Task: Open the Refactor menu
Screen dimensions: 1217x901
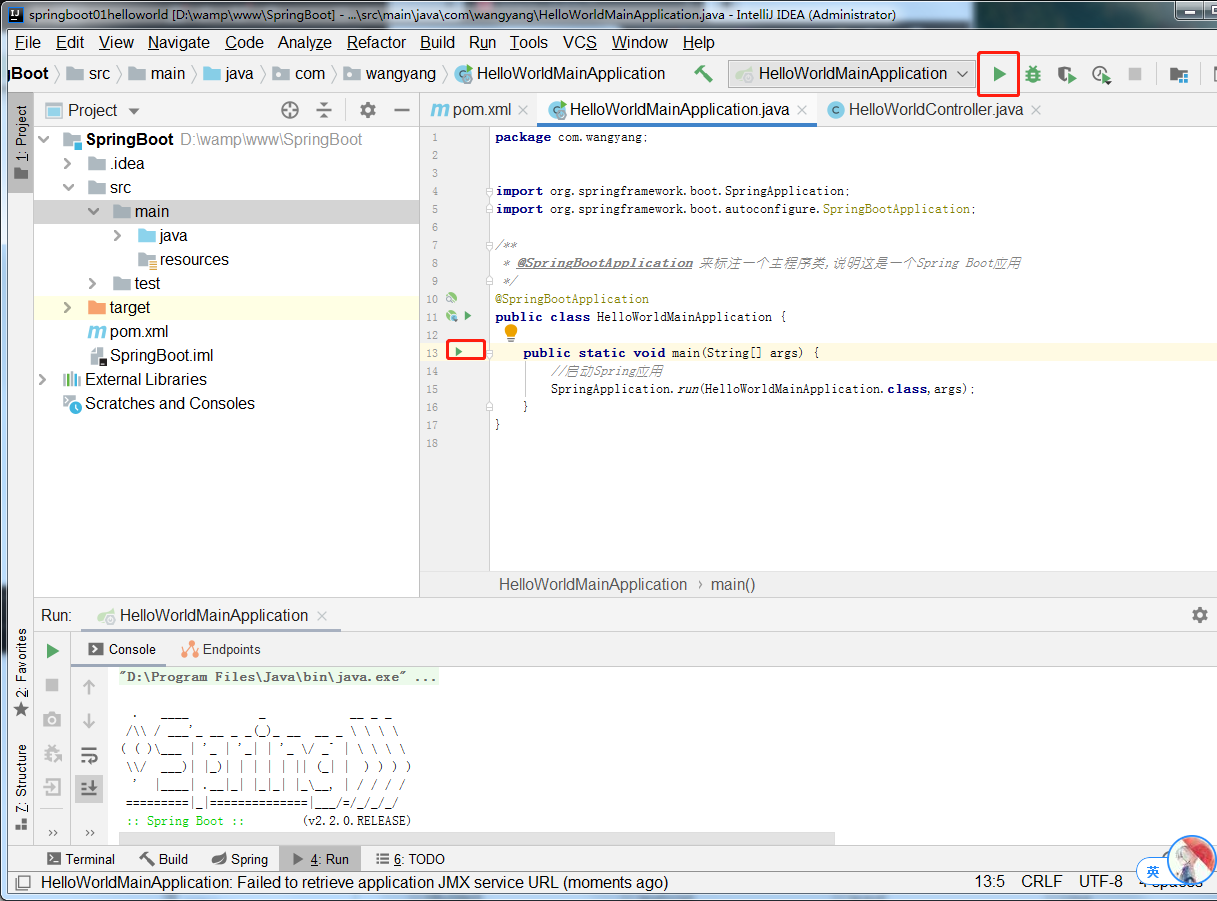Action: [376, 42]
